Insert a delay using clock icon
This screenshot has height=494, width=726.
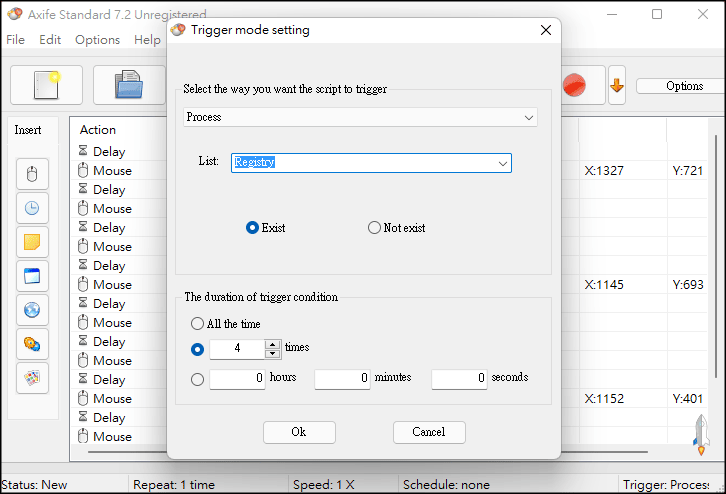coord(32,208)
